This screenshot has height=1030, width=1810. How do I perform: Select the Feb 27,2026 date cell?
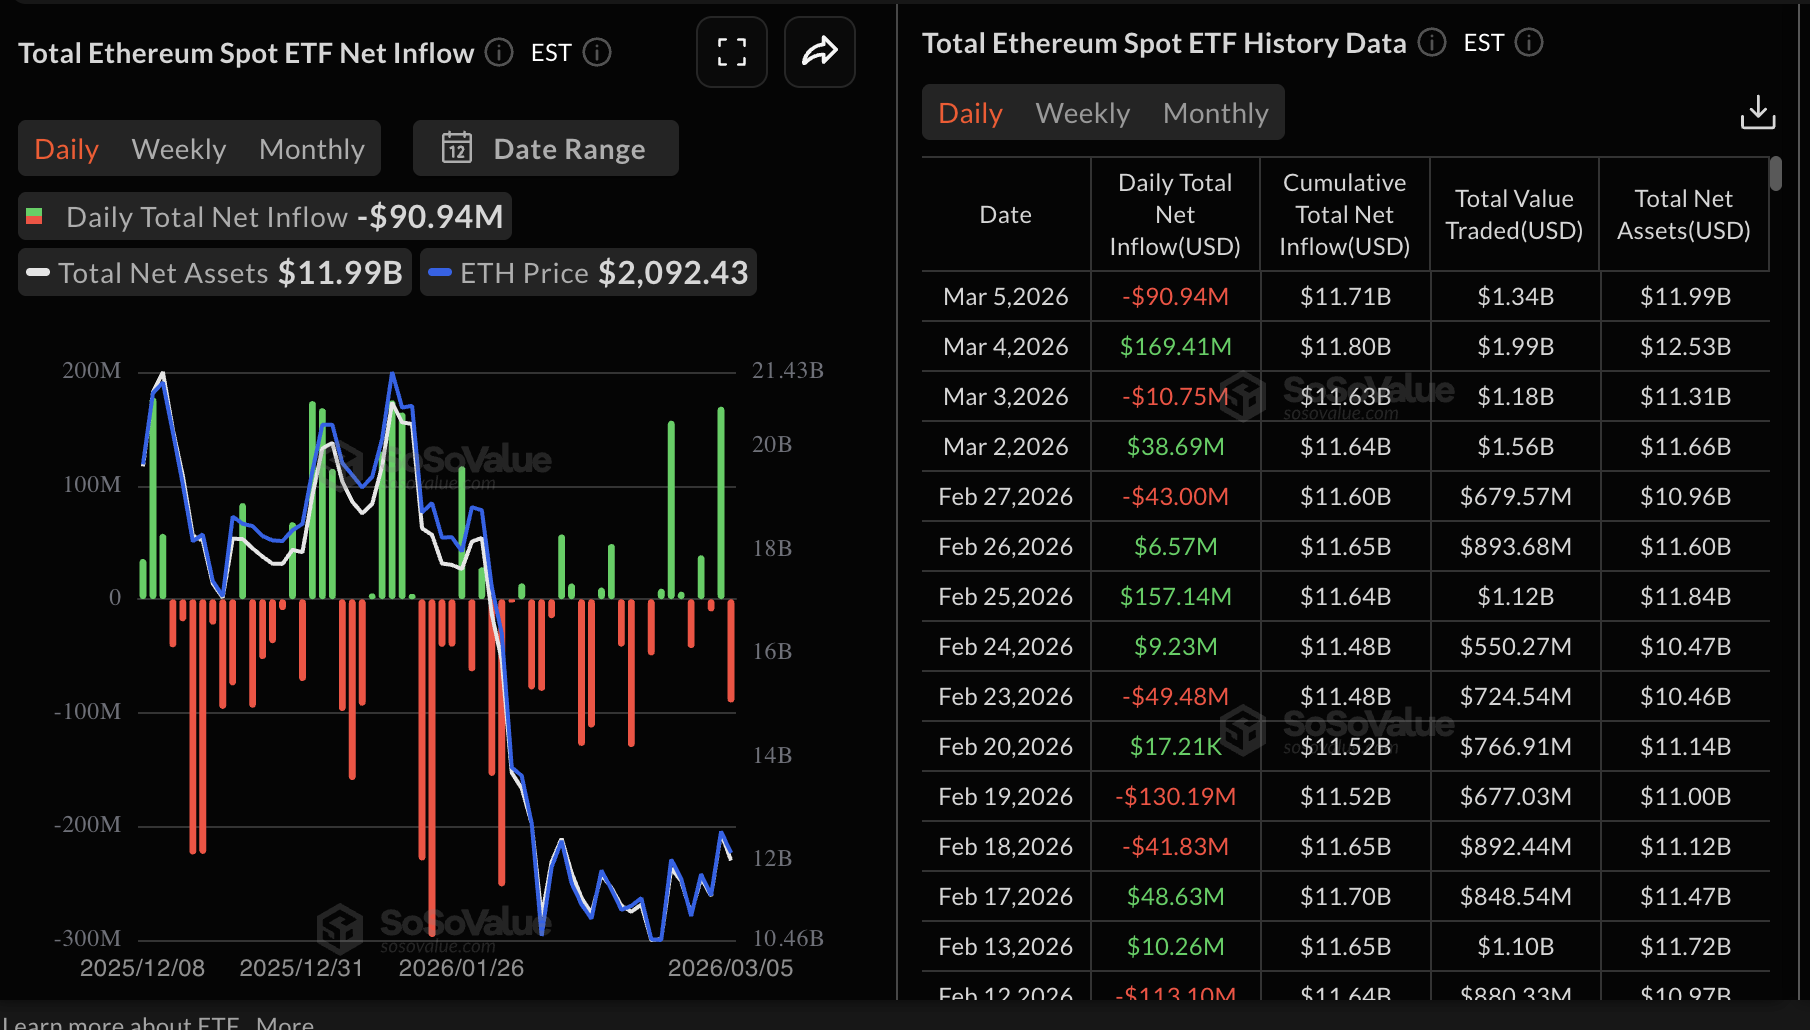[x=1006, y=497]
